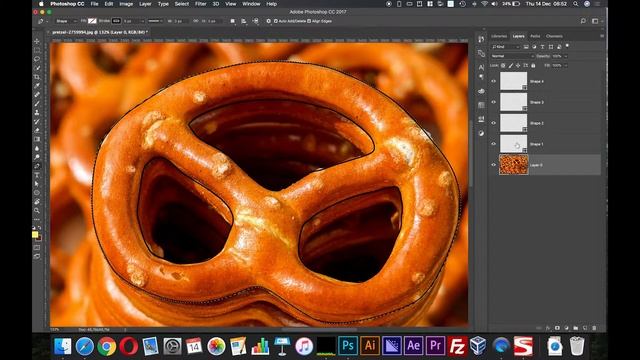Image resolution: width=640 pixels, height=360 pixels.
Task: Select the Rectangular Marquee tool
Action: click(x=37, y=50)
